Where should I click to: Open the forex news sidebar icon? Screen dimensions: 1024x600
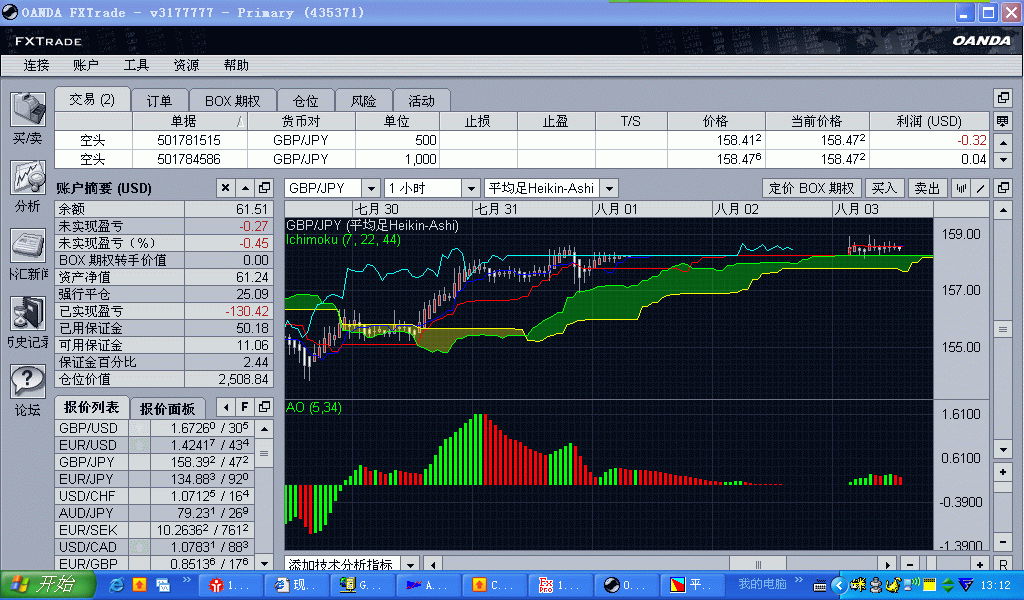(x=27, y=246)
